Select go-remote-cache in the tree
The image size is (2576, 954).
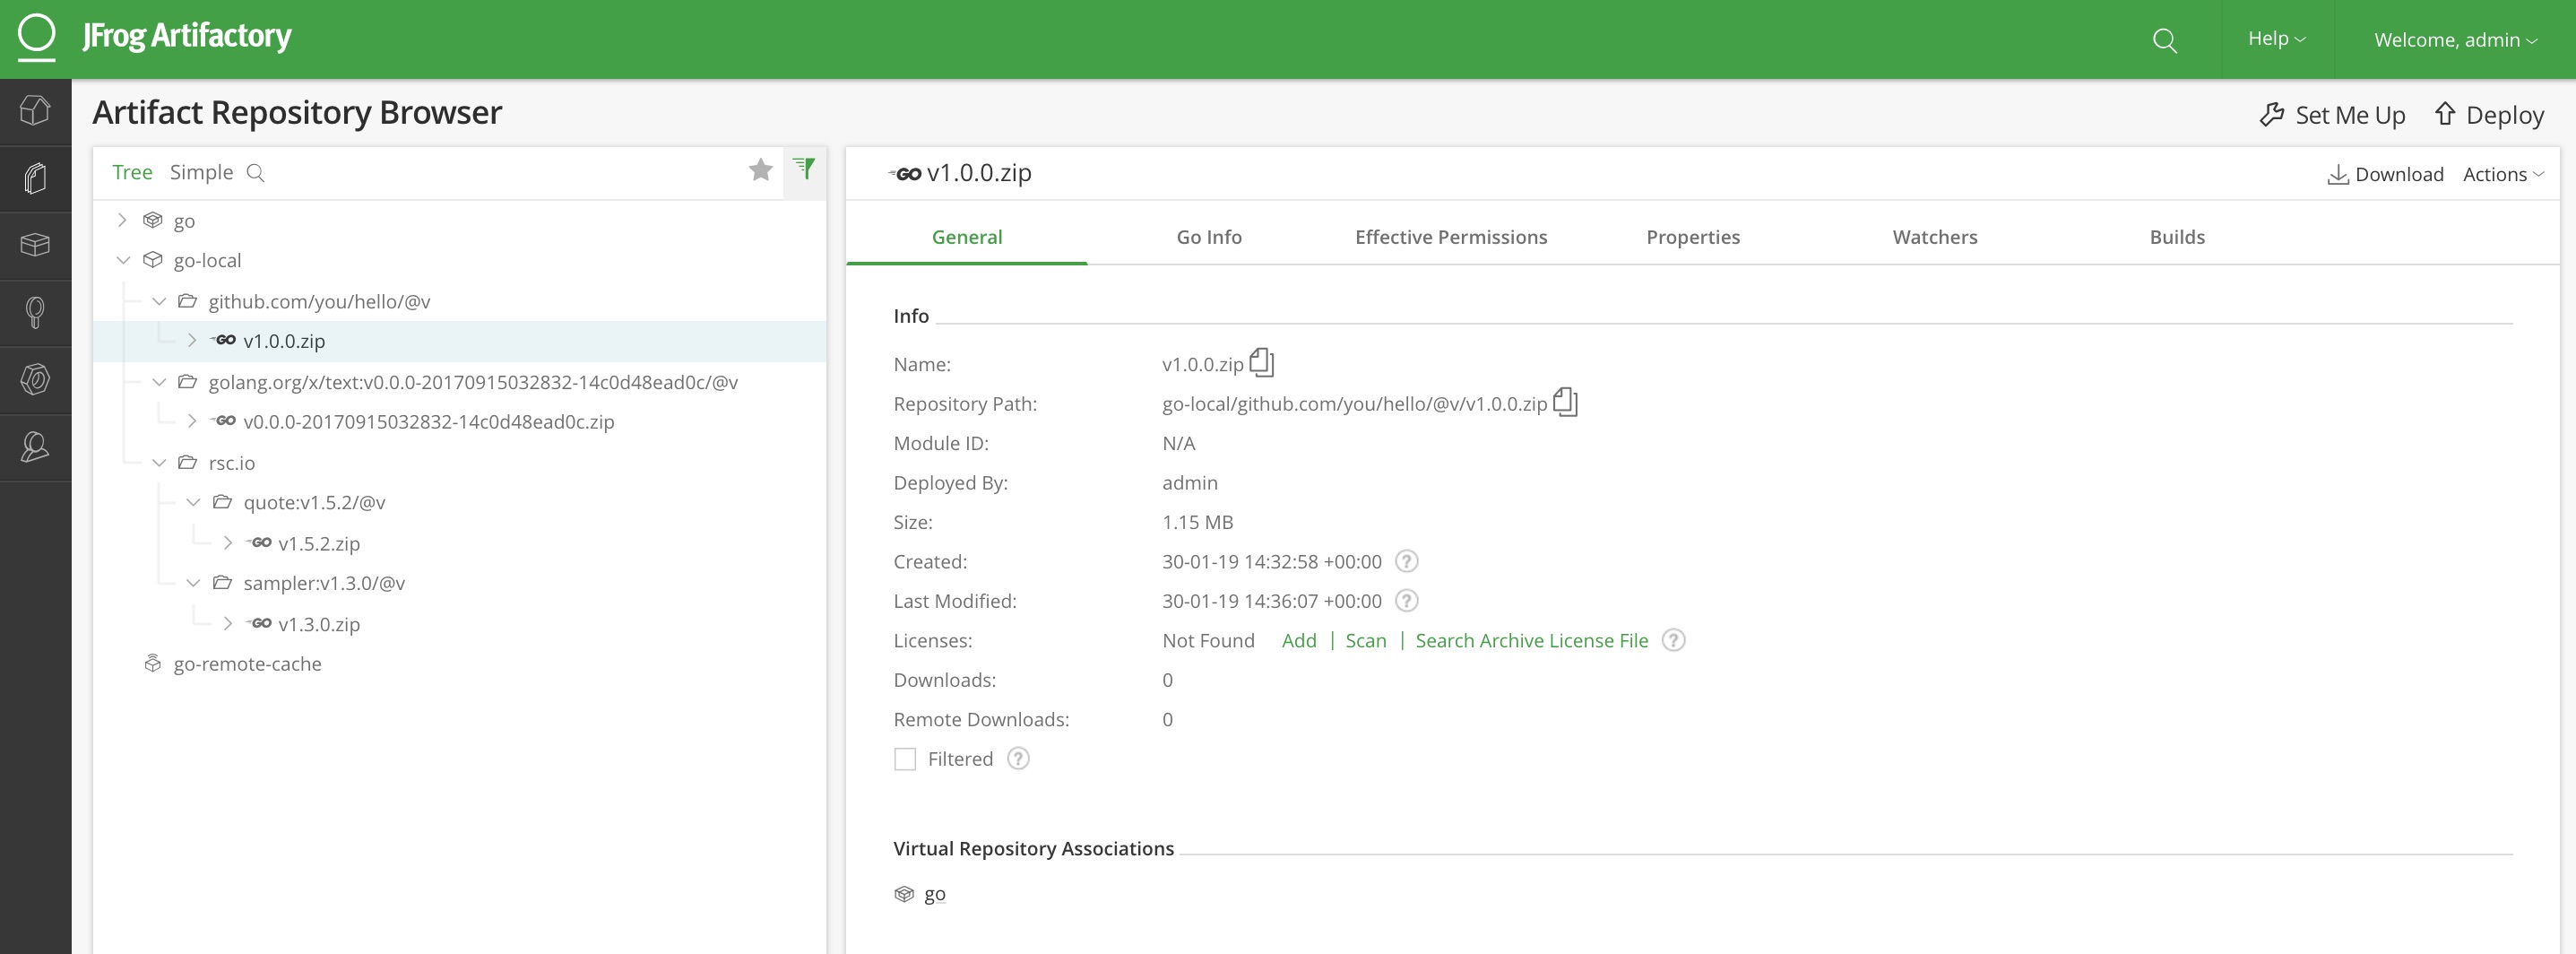coord(247,664)
